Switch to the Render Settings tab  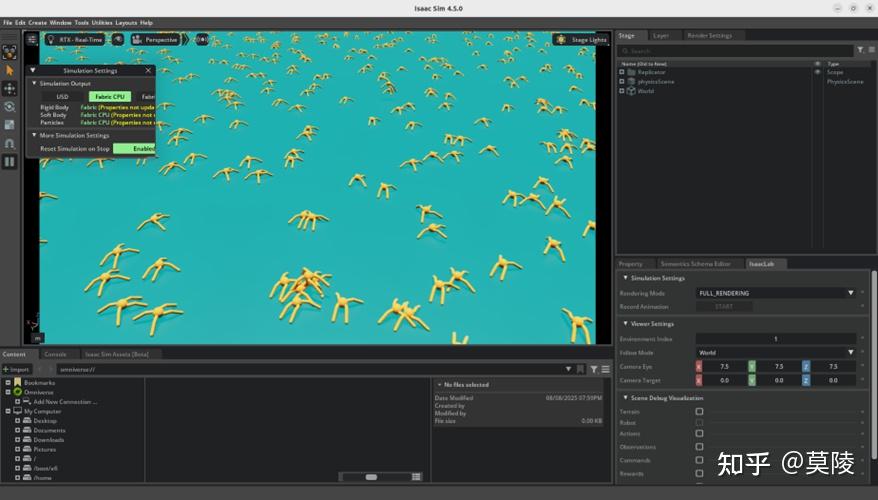pos(708,35)
